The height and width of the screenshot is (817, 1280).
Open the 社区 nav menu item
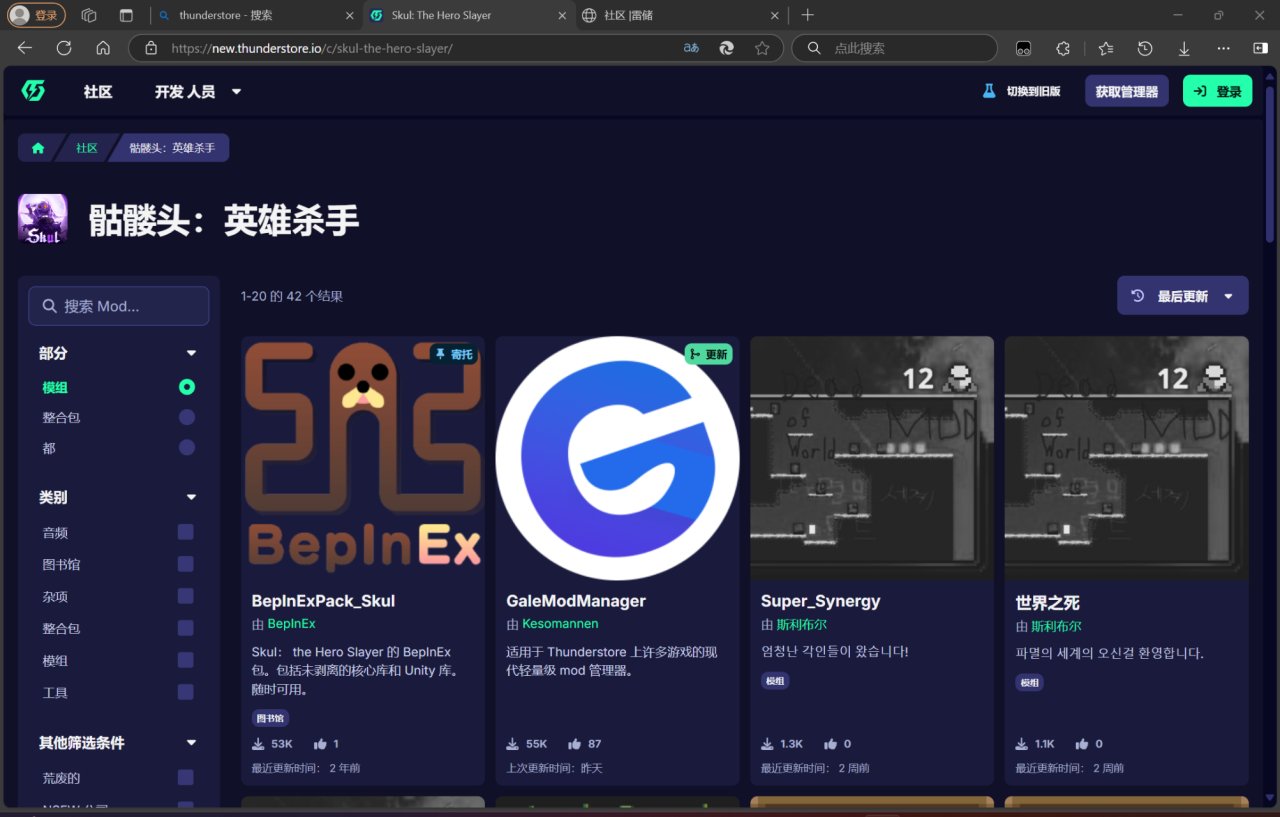click(98, 91)
